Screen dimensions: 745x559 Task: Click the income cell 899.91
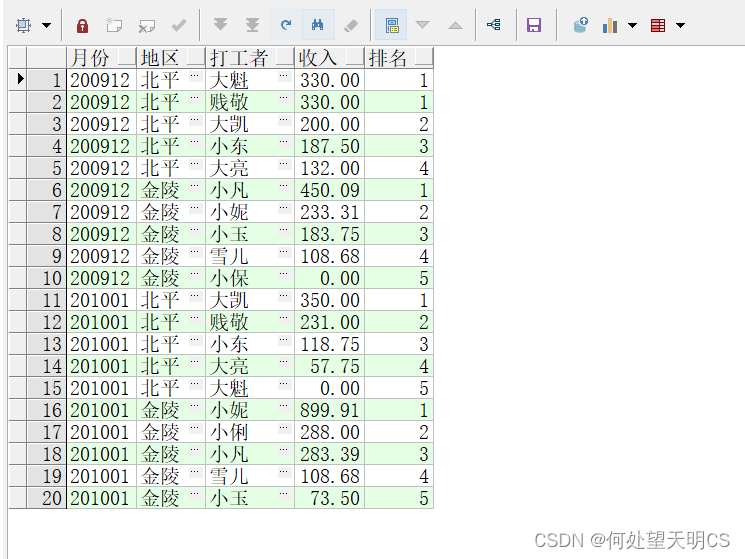click(x=329, y=410)
